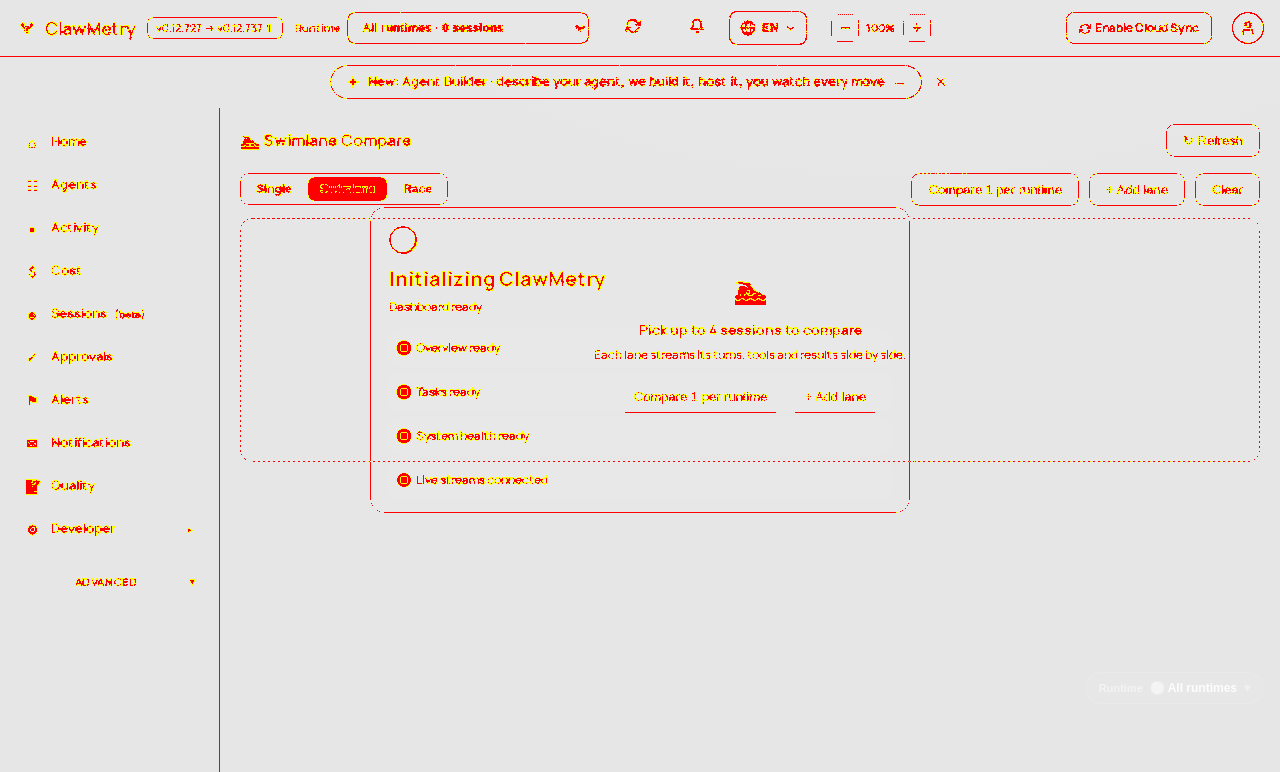Open the notifications bell in the top bar
Image resolution: width=1280 pixels, height=772 pixels.
pyautogui.click(x=697, y=27)
